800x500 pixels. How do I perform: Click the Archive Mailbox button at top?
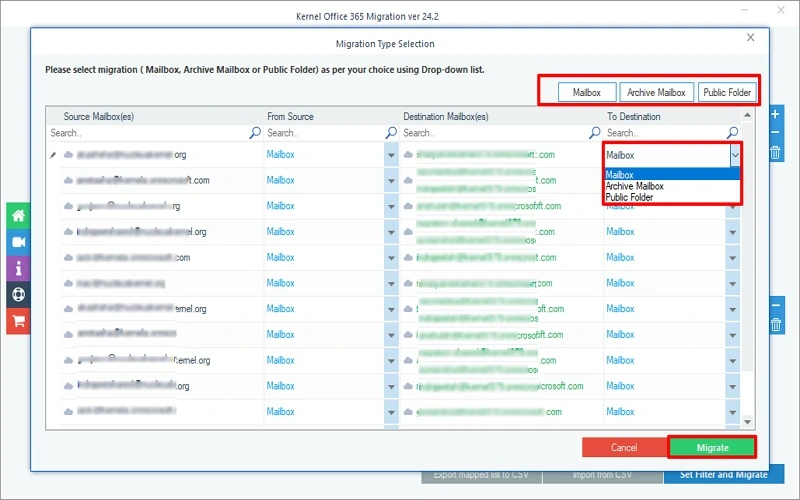coord(656,92)
